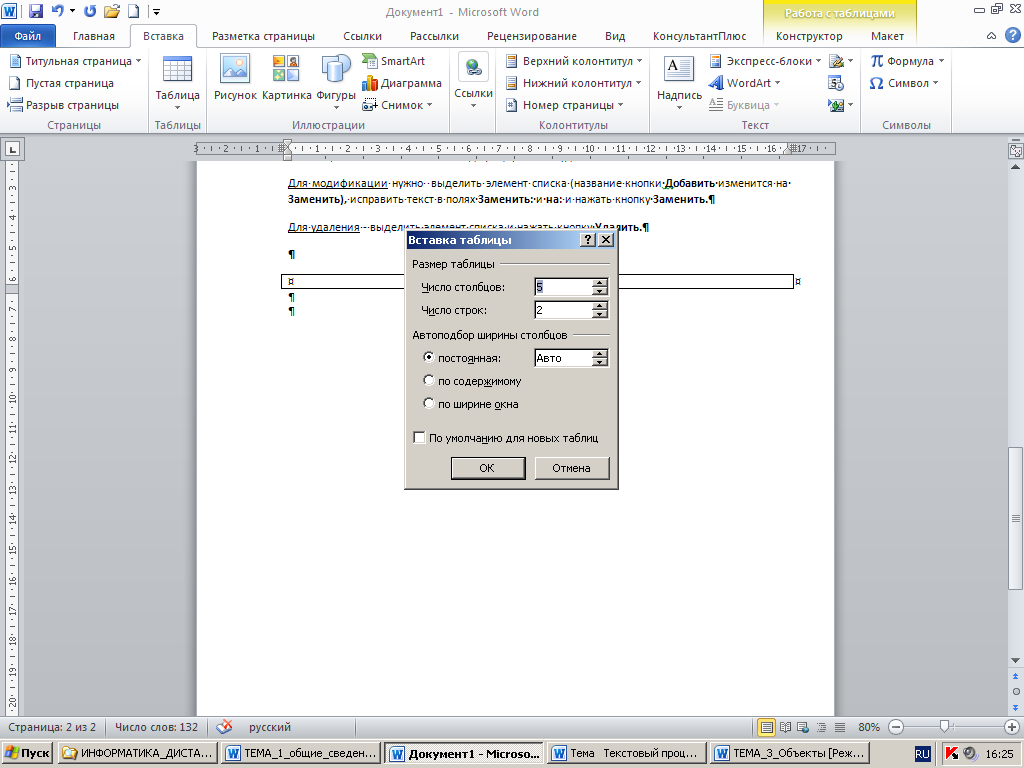Decrease number of rows with down arrow
The image size is (1024, 768).
pos(600,314)
